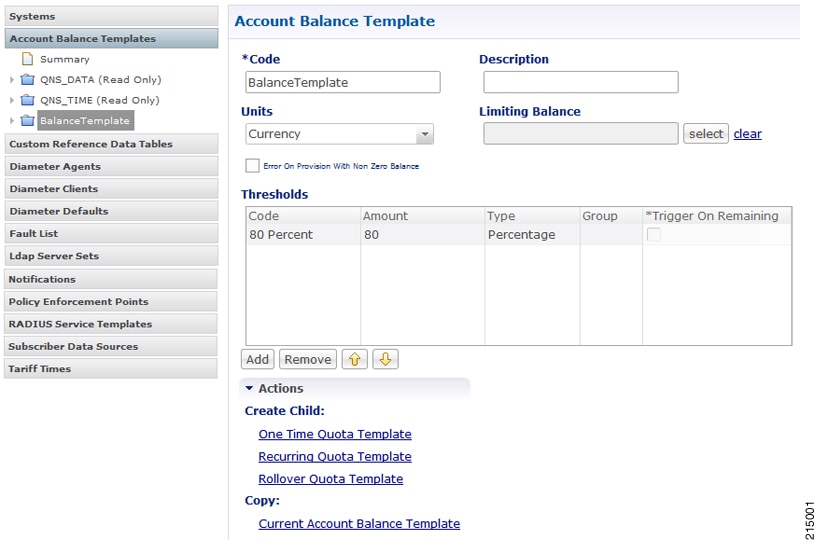This screenshot has width=814, height=540.
Task: Select the Summary tree item
Action: click(x=65, y=59)
